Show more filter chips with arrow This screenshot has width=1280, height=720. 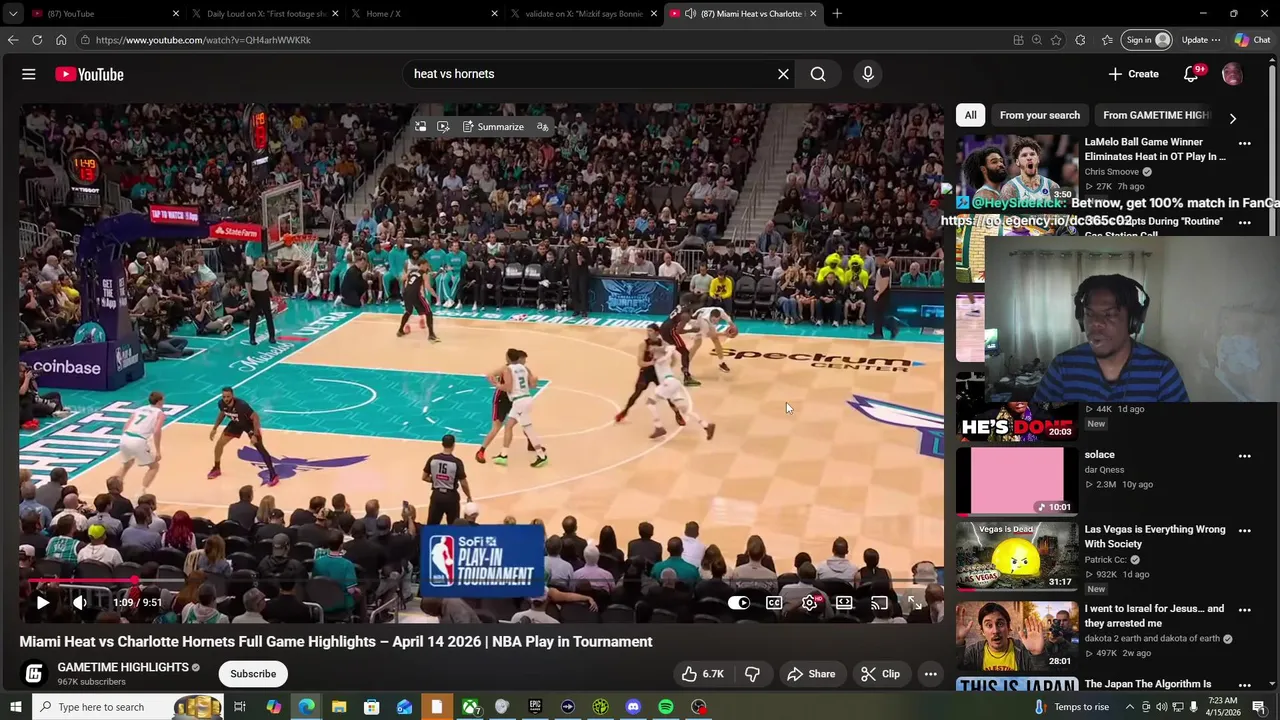pos(1232,118)
